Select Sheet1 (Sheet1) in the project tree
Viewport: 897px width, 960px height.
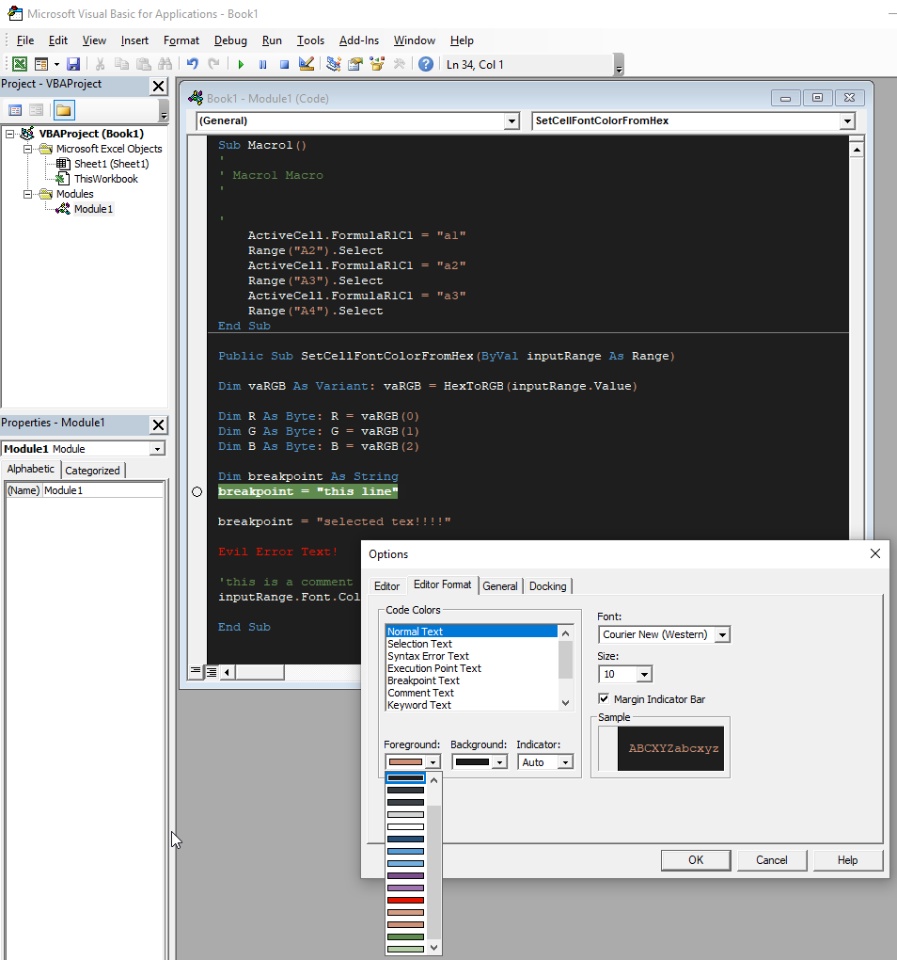111,163
